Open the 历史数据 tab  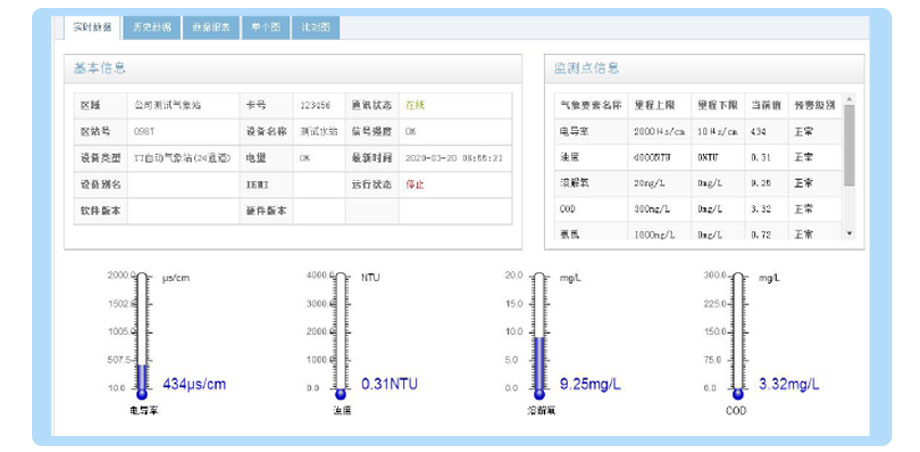(153, 27)
